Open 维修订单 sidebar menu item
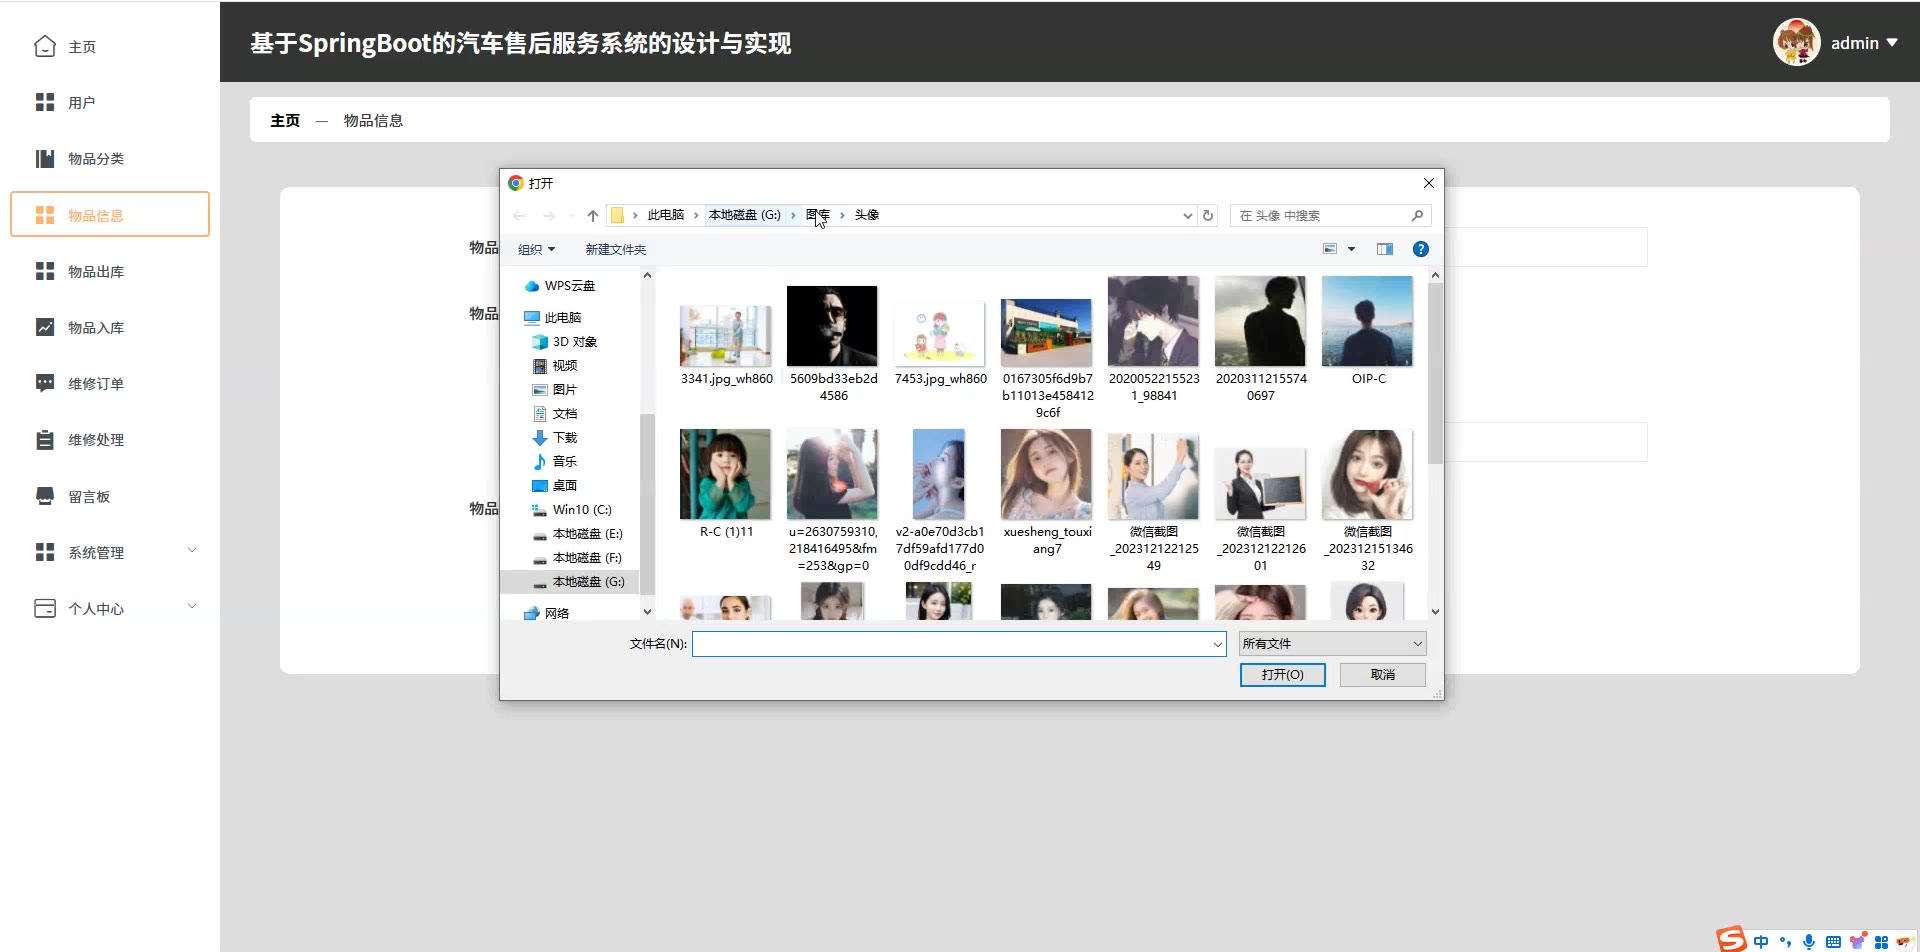This screenshot has width=1920, height=952. pos(110,383)
